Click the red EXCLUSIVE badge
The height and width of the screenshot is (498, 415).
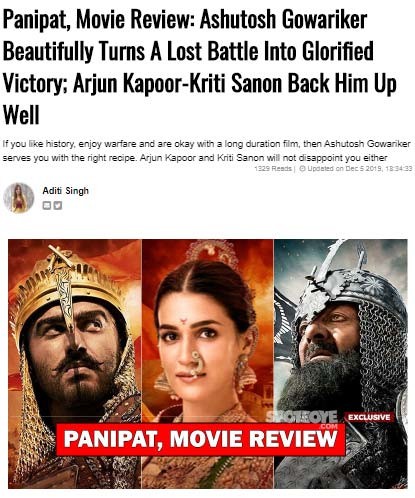click(x=369, y=417)
